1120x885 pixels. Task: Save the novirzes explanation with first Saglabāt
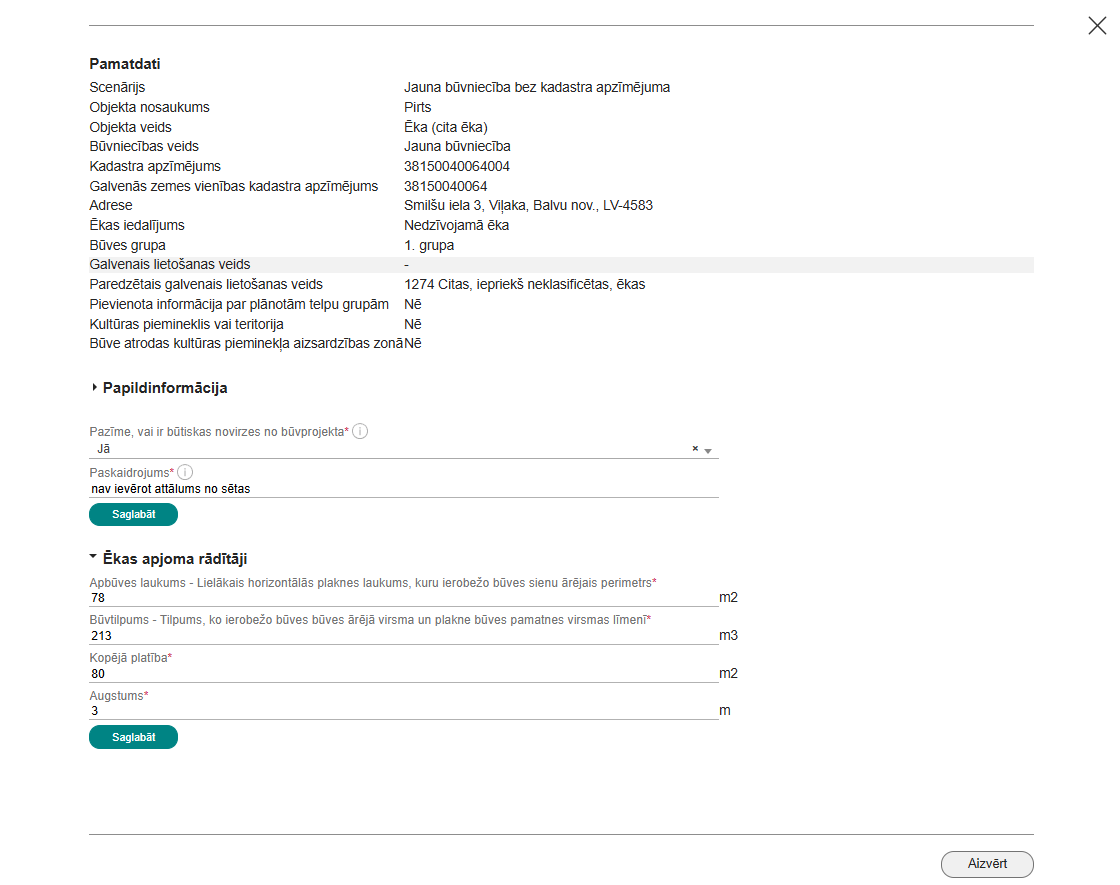coord(134,514)
